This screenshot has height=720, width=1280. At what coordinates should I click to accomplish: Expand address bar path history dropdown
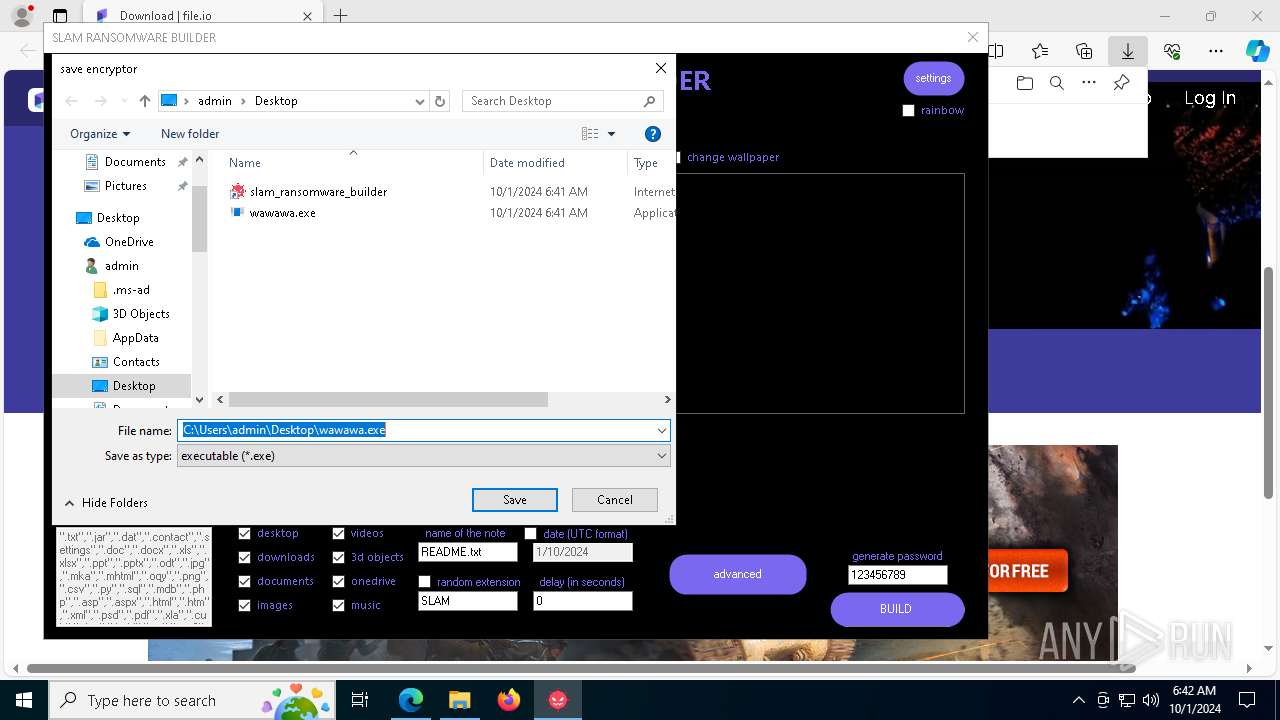(x=420, y=101)
